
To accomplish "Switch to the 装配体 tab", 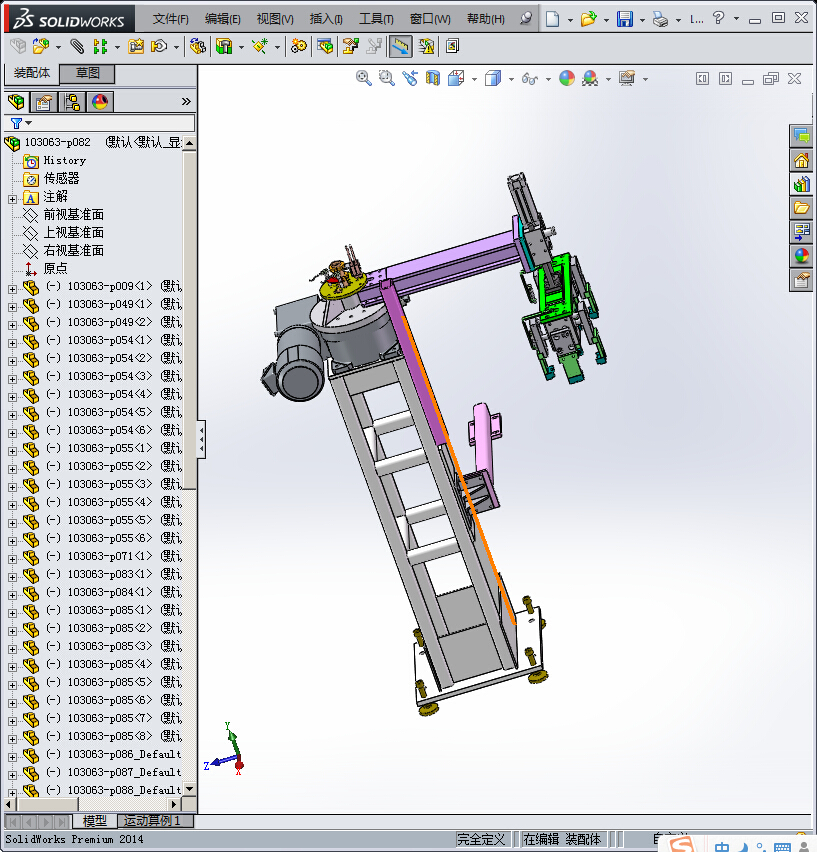I will [x=32, y=73].
